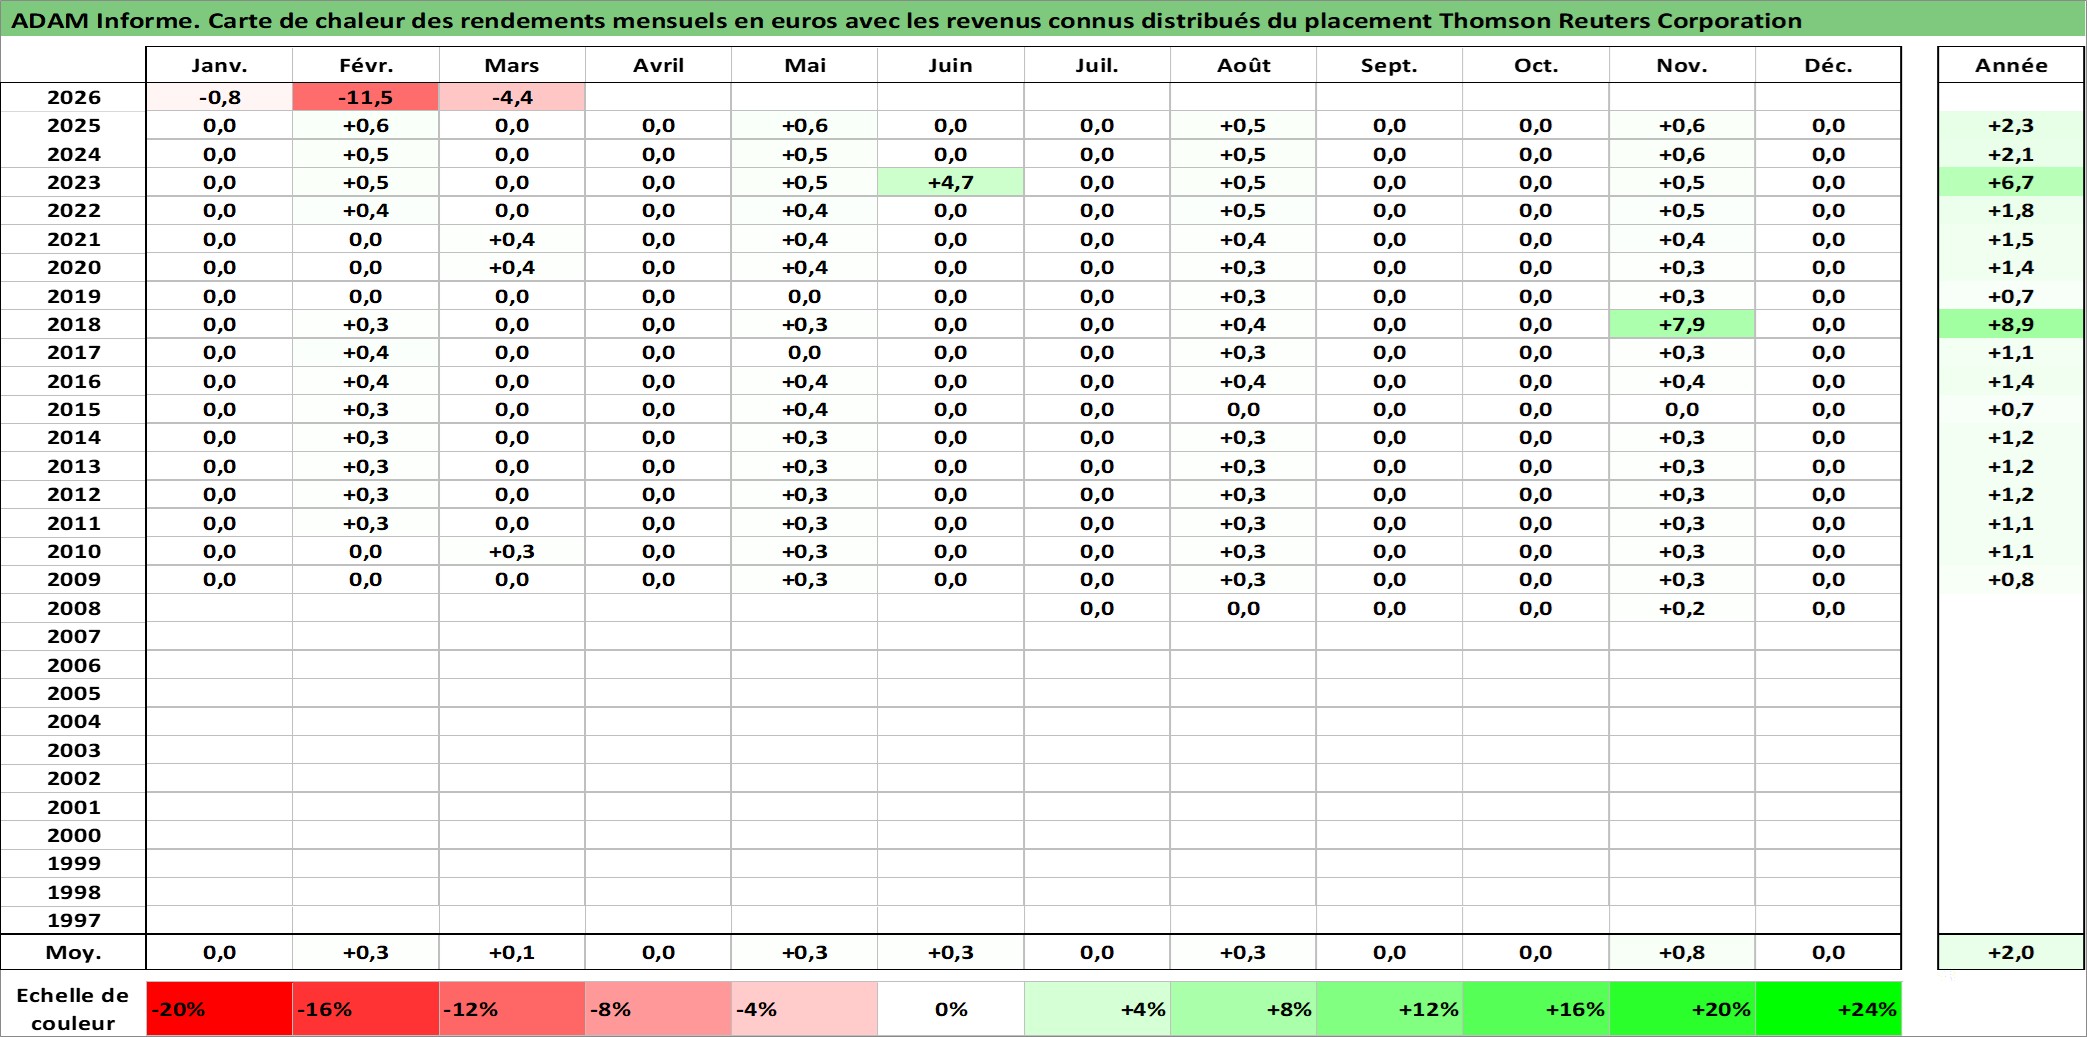Click the +8% color scale swatch
Screen dimensions: 2087x1037
pyautogui.click(x=1243, y=1009)
